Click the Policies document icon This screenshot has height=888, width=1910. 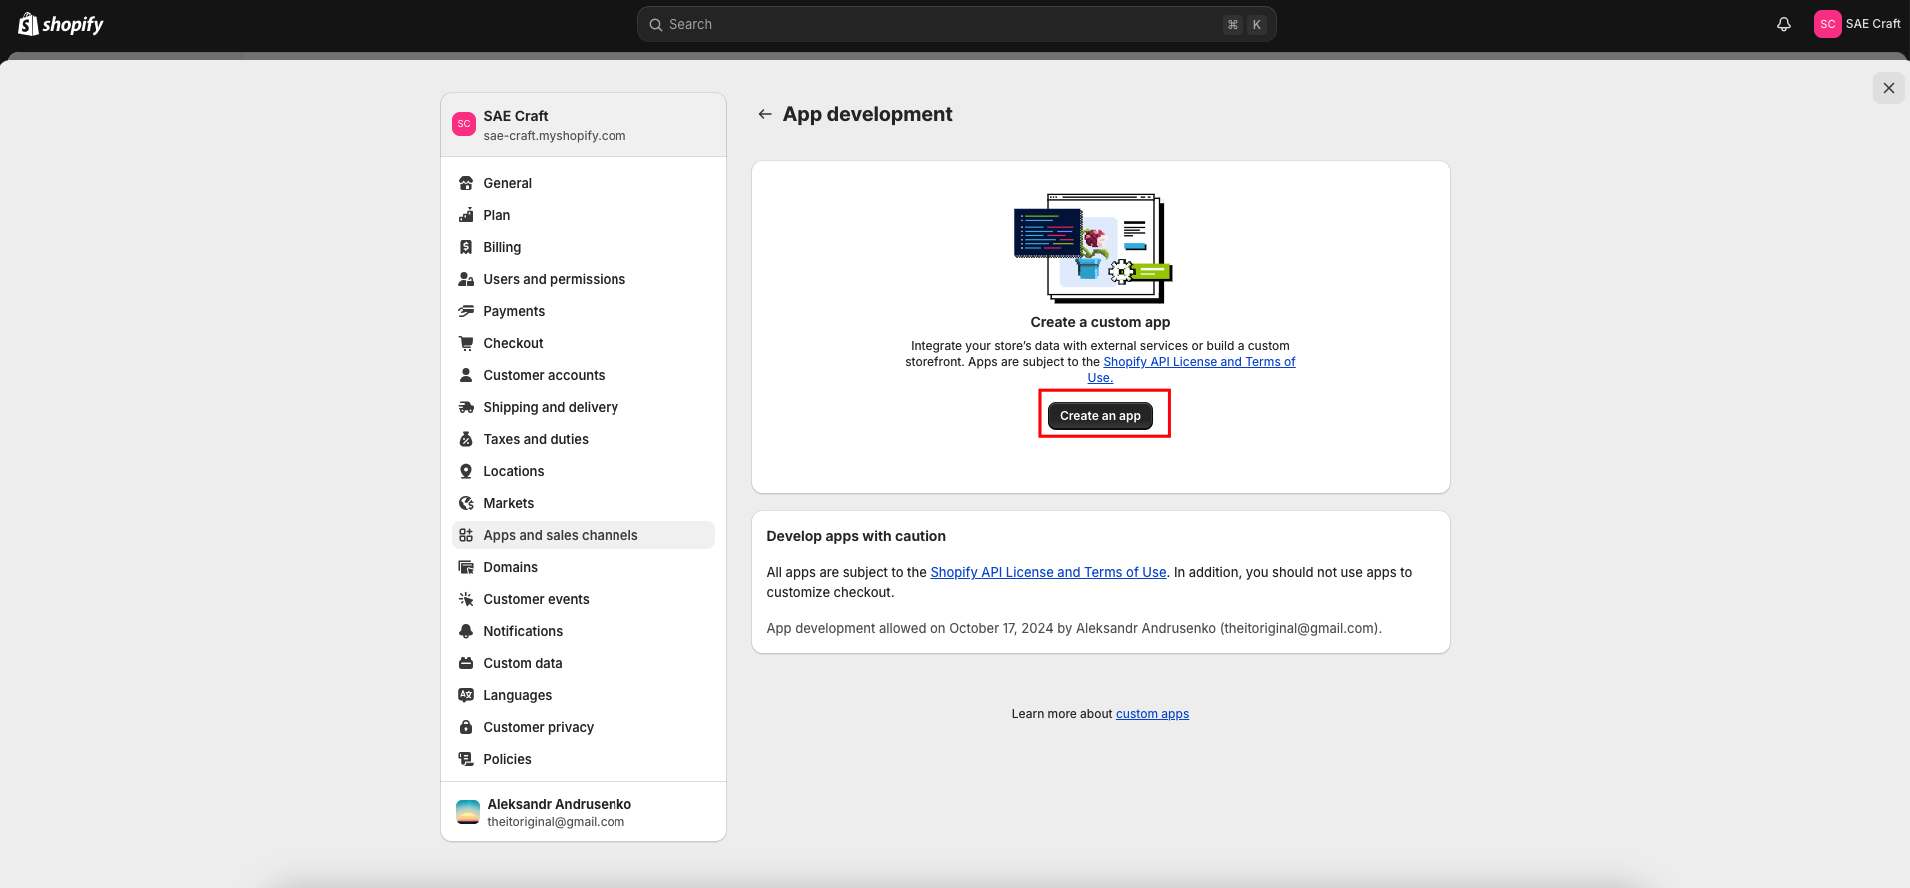coord(466,759)
